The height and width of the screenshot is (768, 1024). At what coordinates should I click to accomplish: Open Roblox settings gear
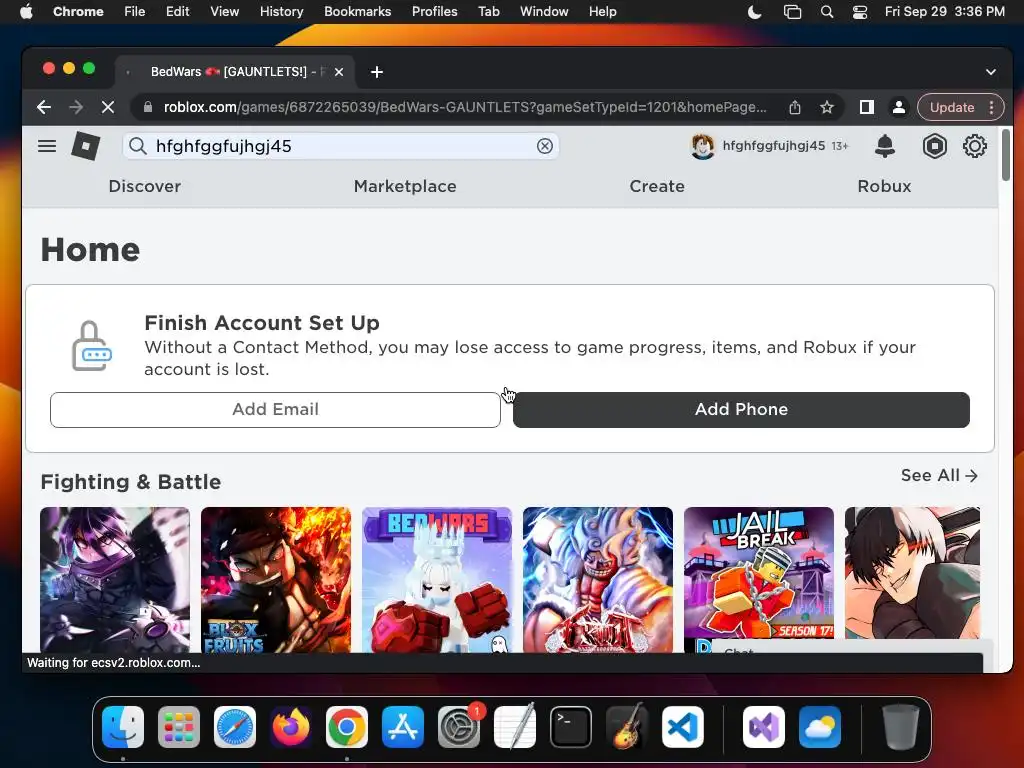pyautogui.click(x=974, y=146)
